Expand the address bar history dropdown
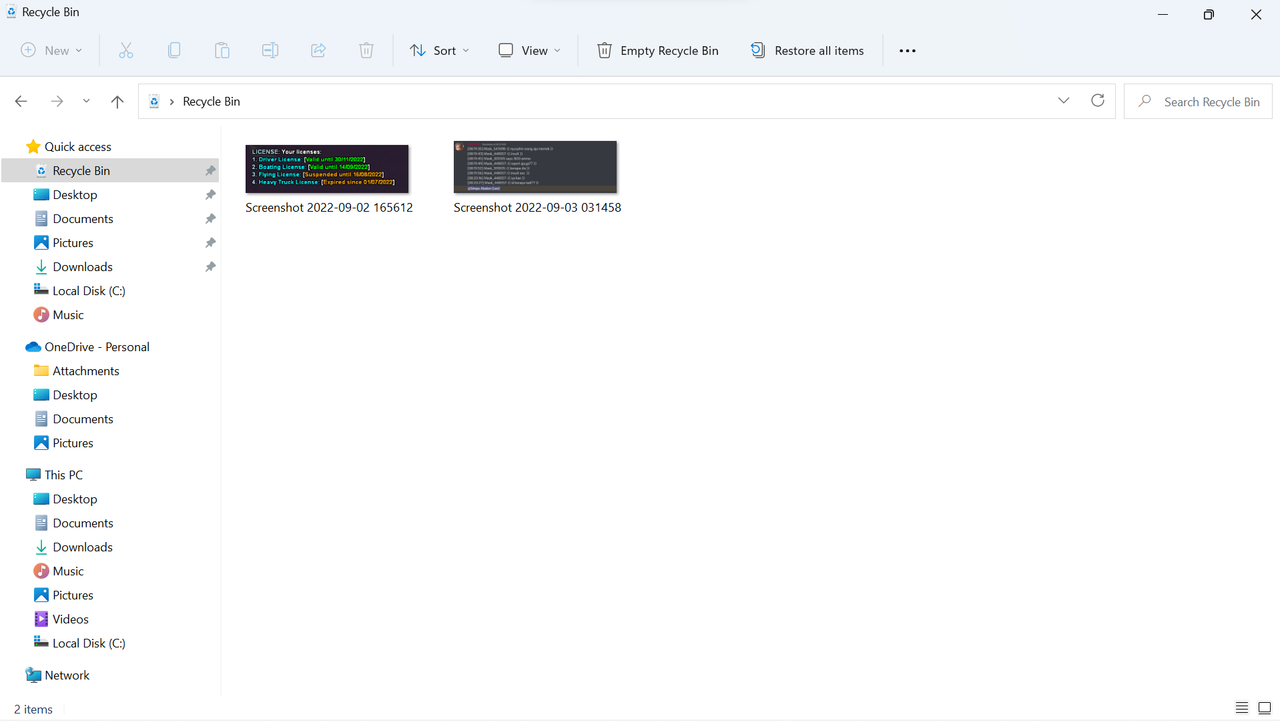 (1063, 101)
